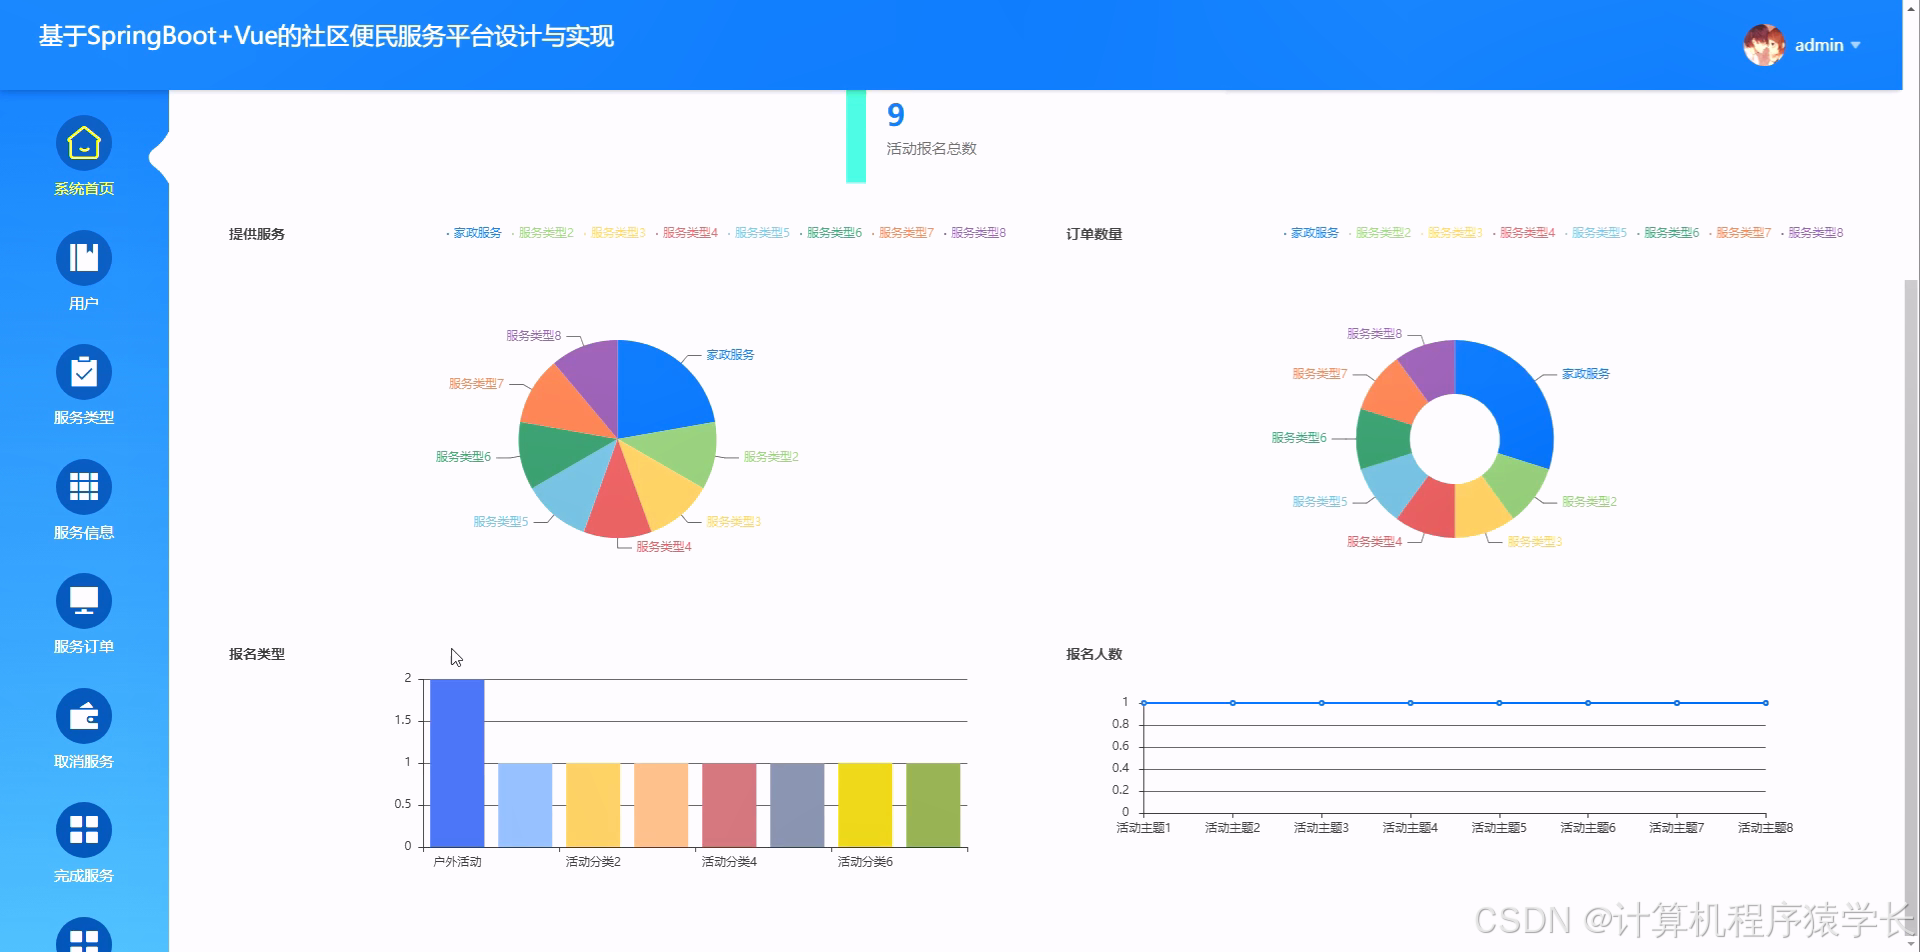
Task: Click the 活动主题2 axis label
Action: coord(1232,828)
